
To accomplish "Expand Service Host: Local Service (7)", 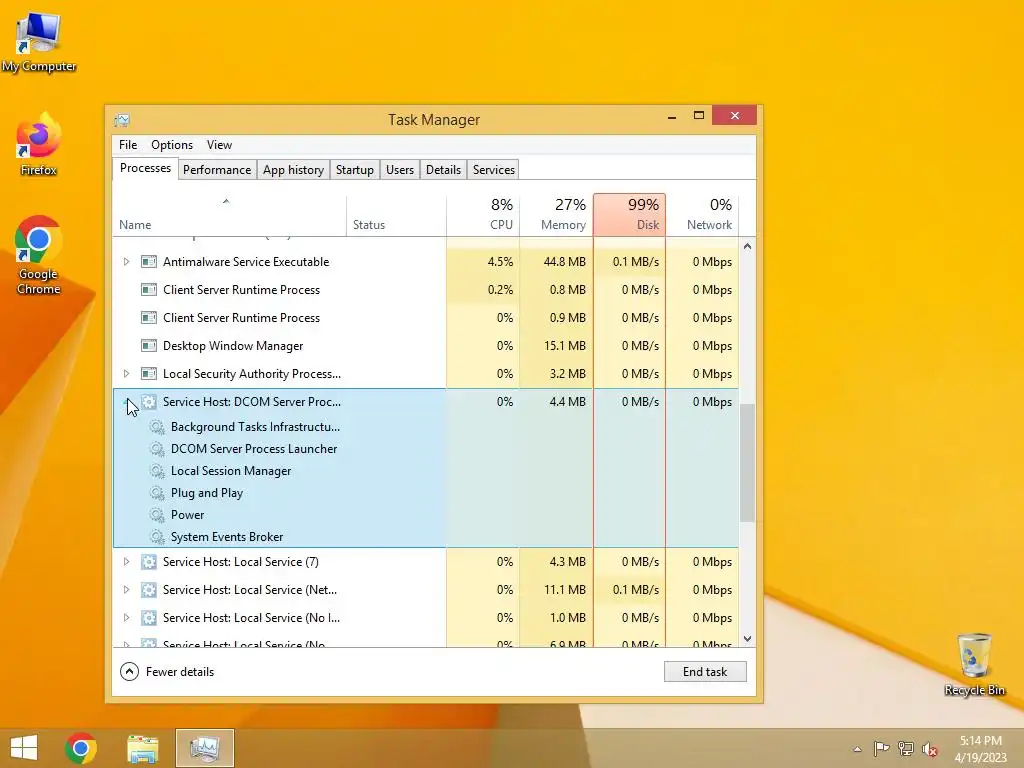I will [127, 562].
